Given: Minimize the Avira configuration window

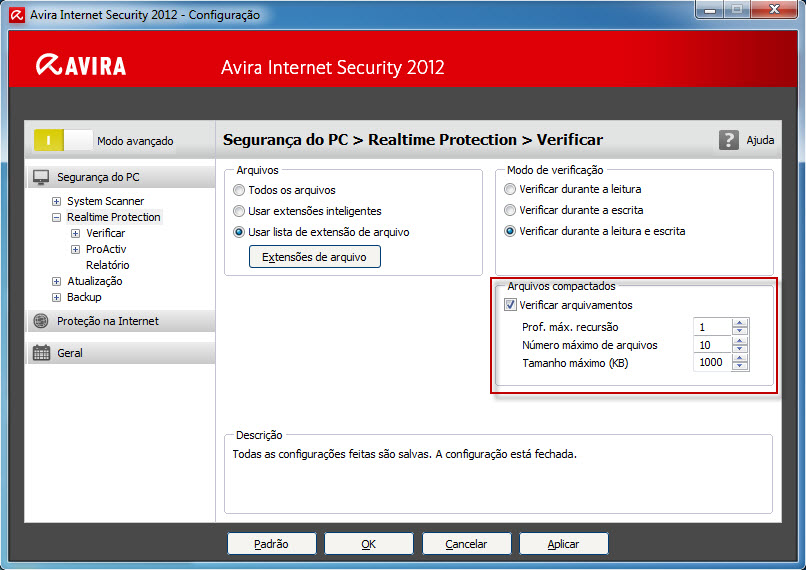Looking at the screenshot, I should point(710,10).
